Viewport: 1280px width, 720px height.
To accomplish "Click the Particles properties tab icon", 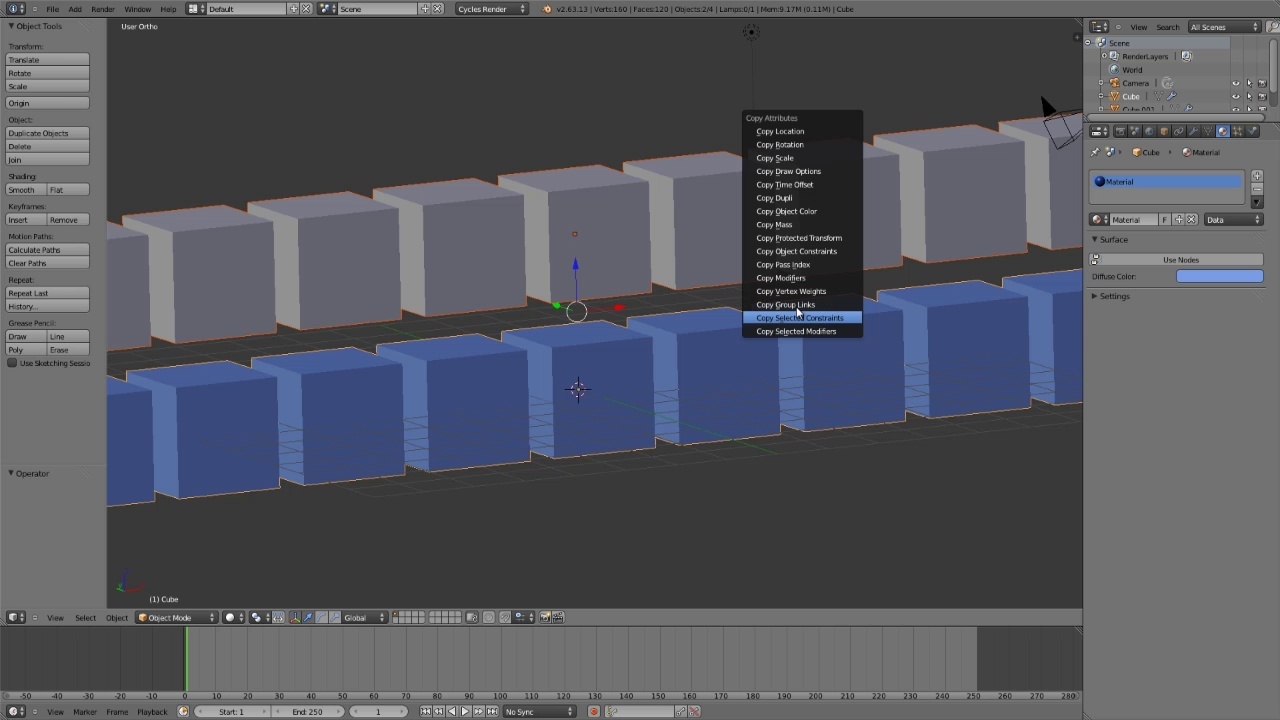I will coord(1238,131).
